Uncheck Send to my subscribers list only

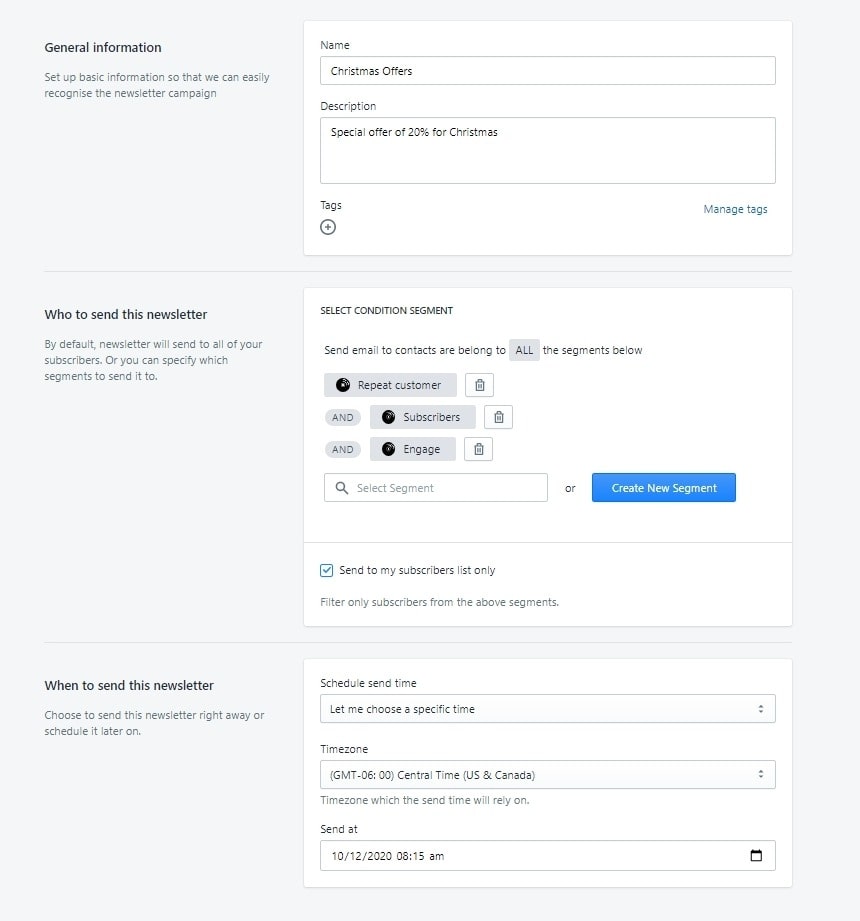coord(327,570)
